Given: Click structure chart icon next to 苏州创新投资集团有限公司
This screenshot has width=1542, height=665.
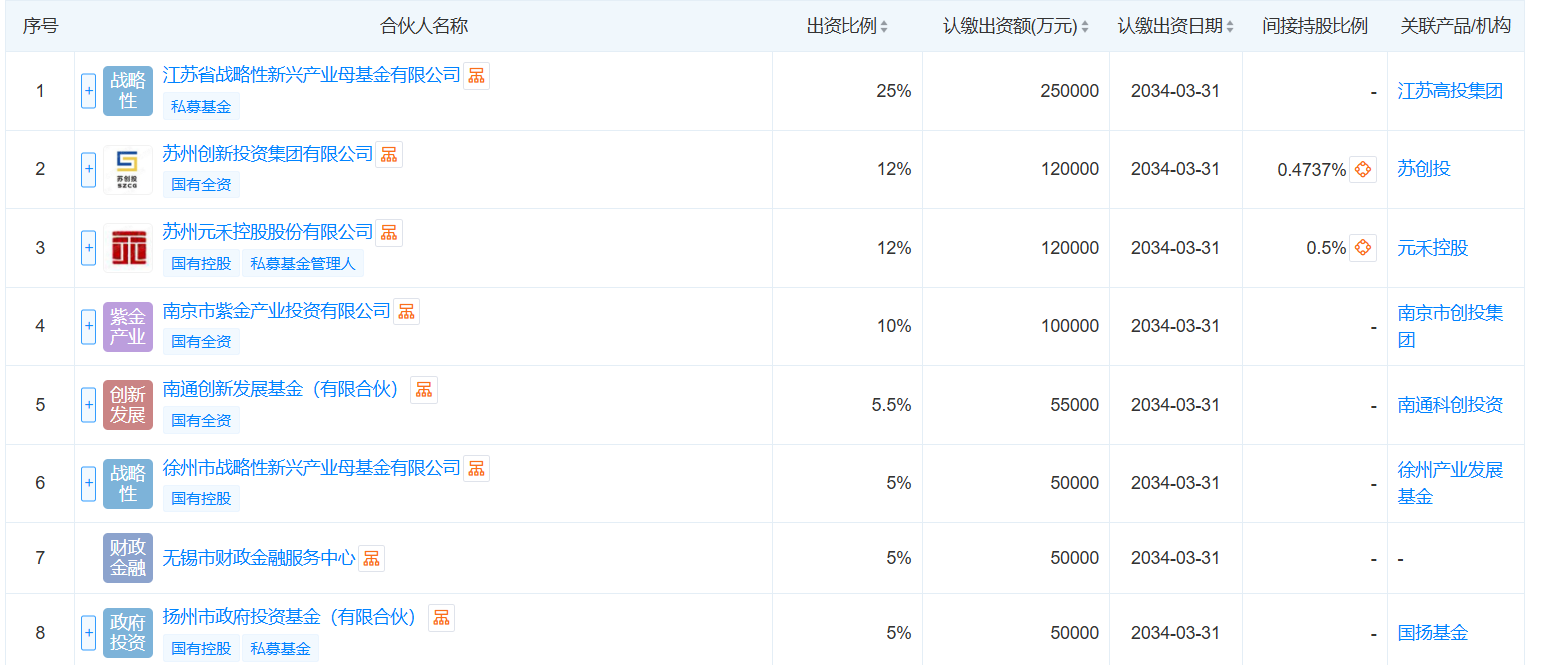Looking at the screenshot, I should pos(389,155).
